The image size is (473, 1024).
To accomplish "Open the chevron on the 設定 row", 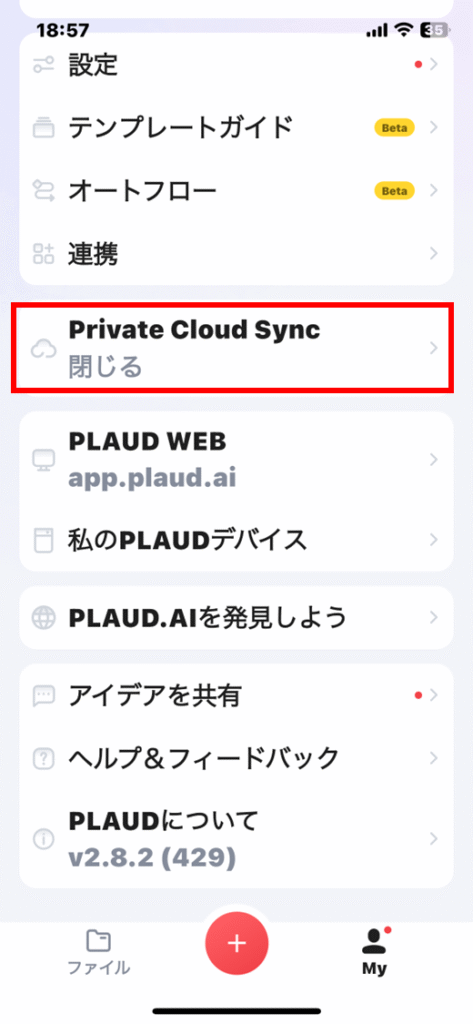I will click(433, 64).
